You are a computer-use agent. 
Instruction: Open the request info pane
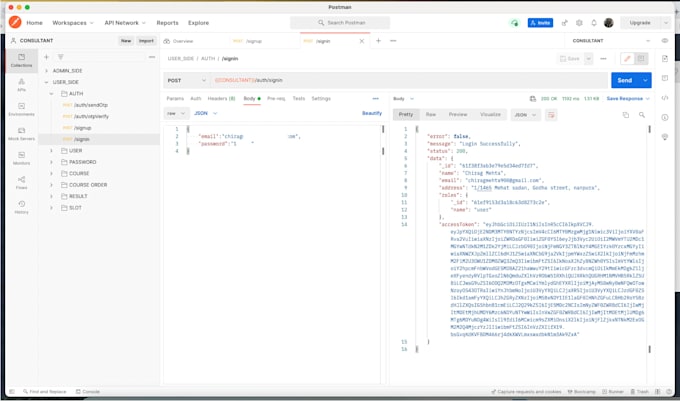click(665, 117)
